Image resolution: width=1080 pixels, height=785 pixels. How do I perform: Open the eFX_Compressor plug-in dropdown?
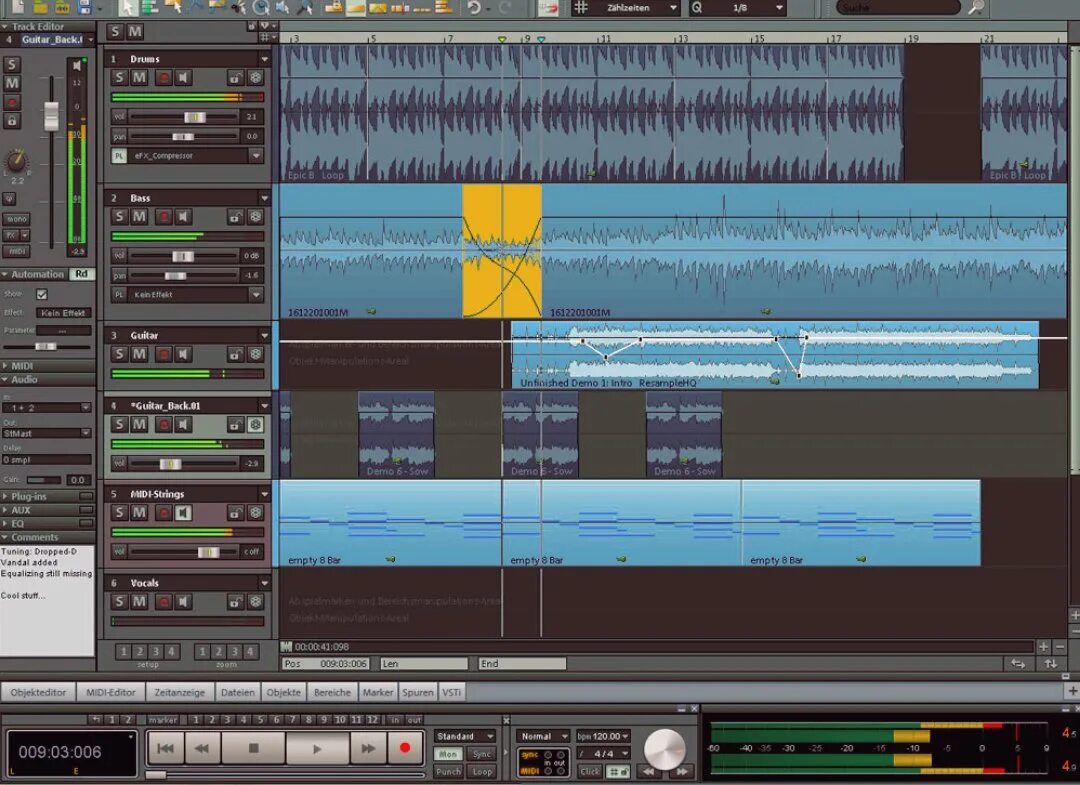click(256, 156)
